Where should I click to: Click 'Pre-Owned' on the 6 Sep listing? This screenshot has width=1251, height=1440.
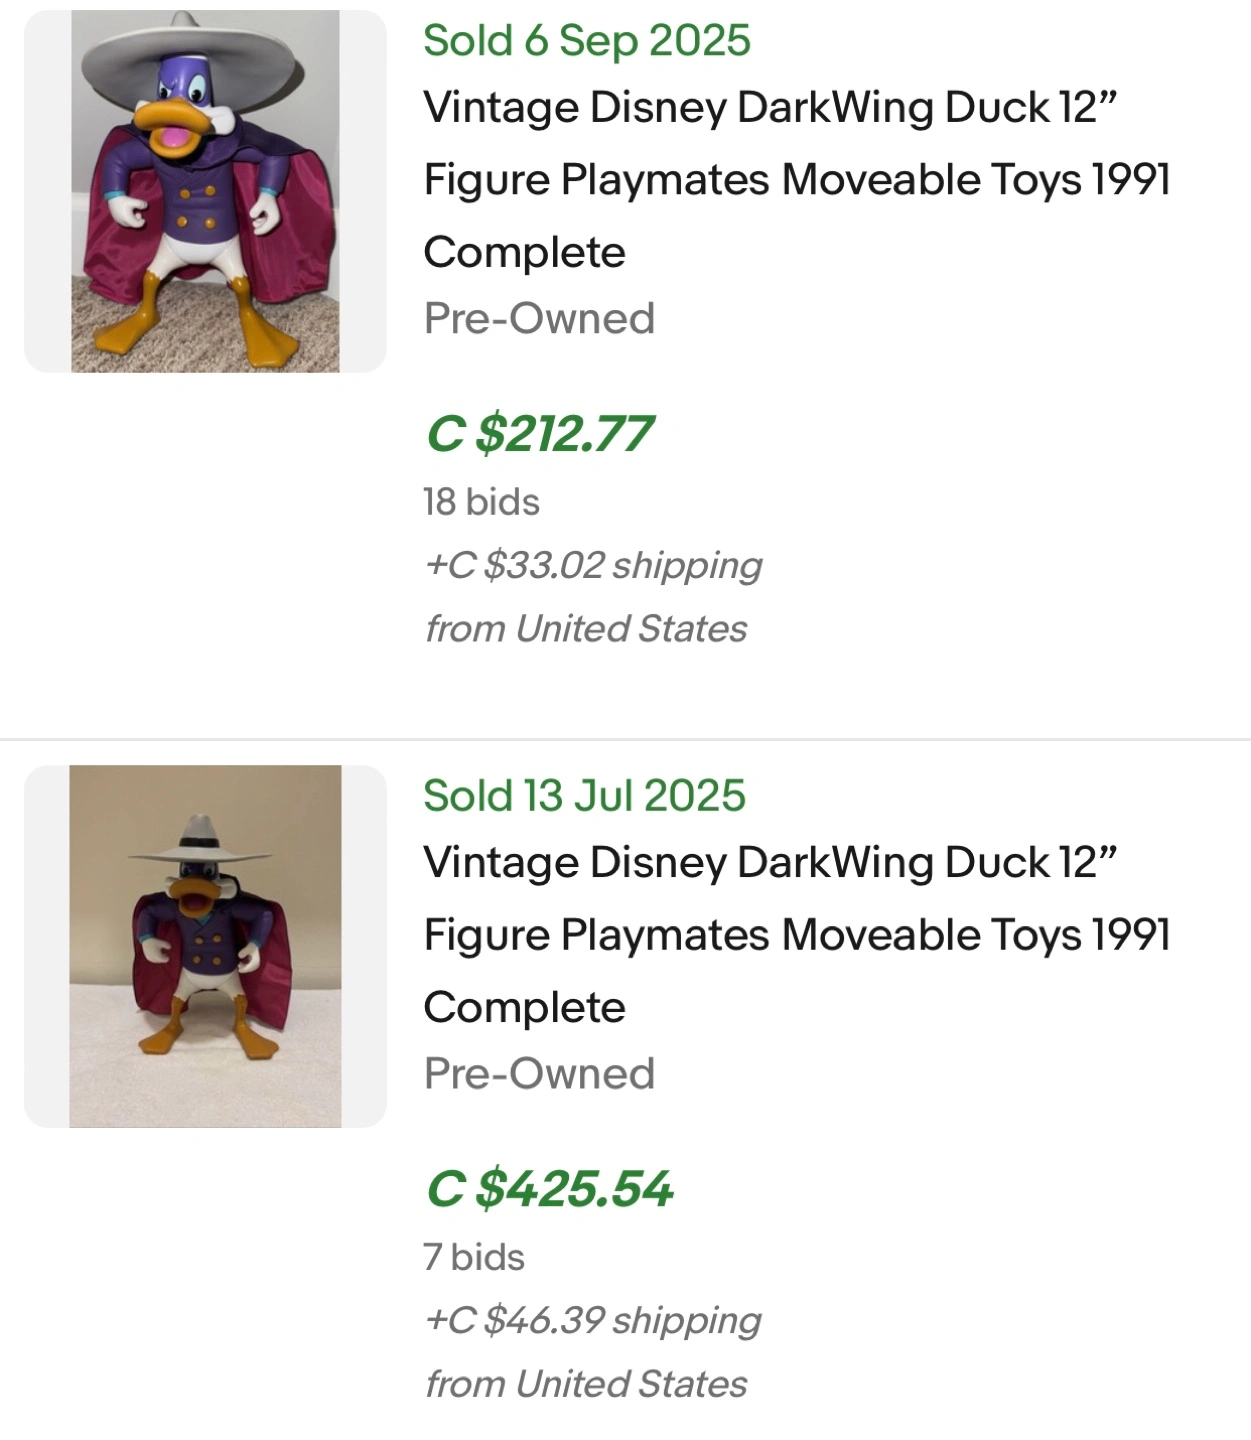pyautogui.click(x=539, y=319)
